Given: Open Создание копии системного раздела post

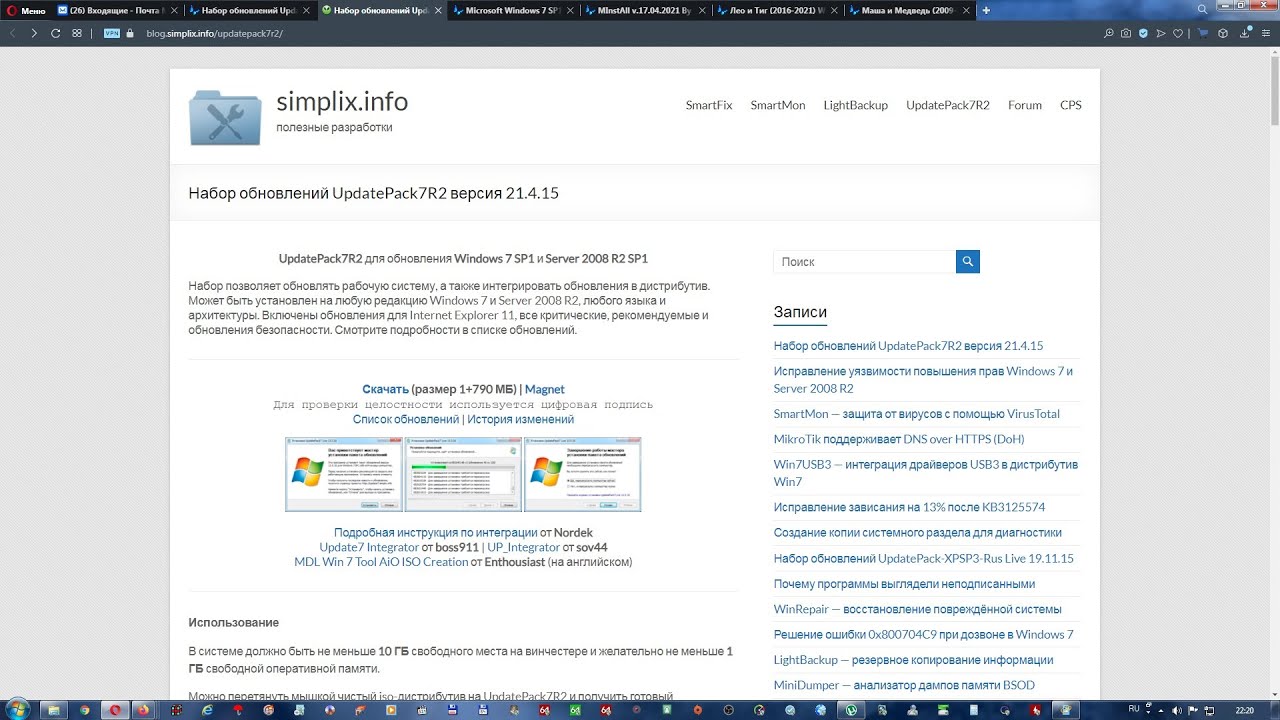Looking at the screenshot, I should [x=917, y=533].
